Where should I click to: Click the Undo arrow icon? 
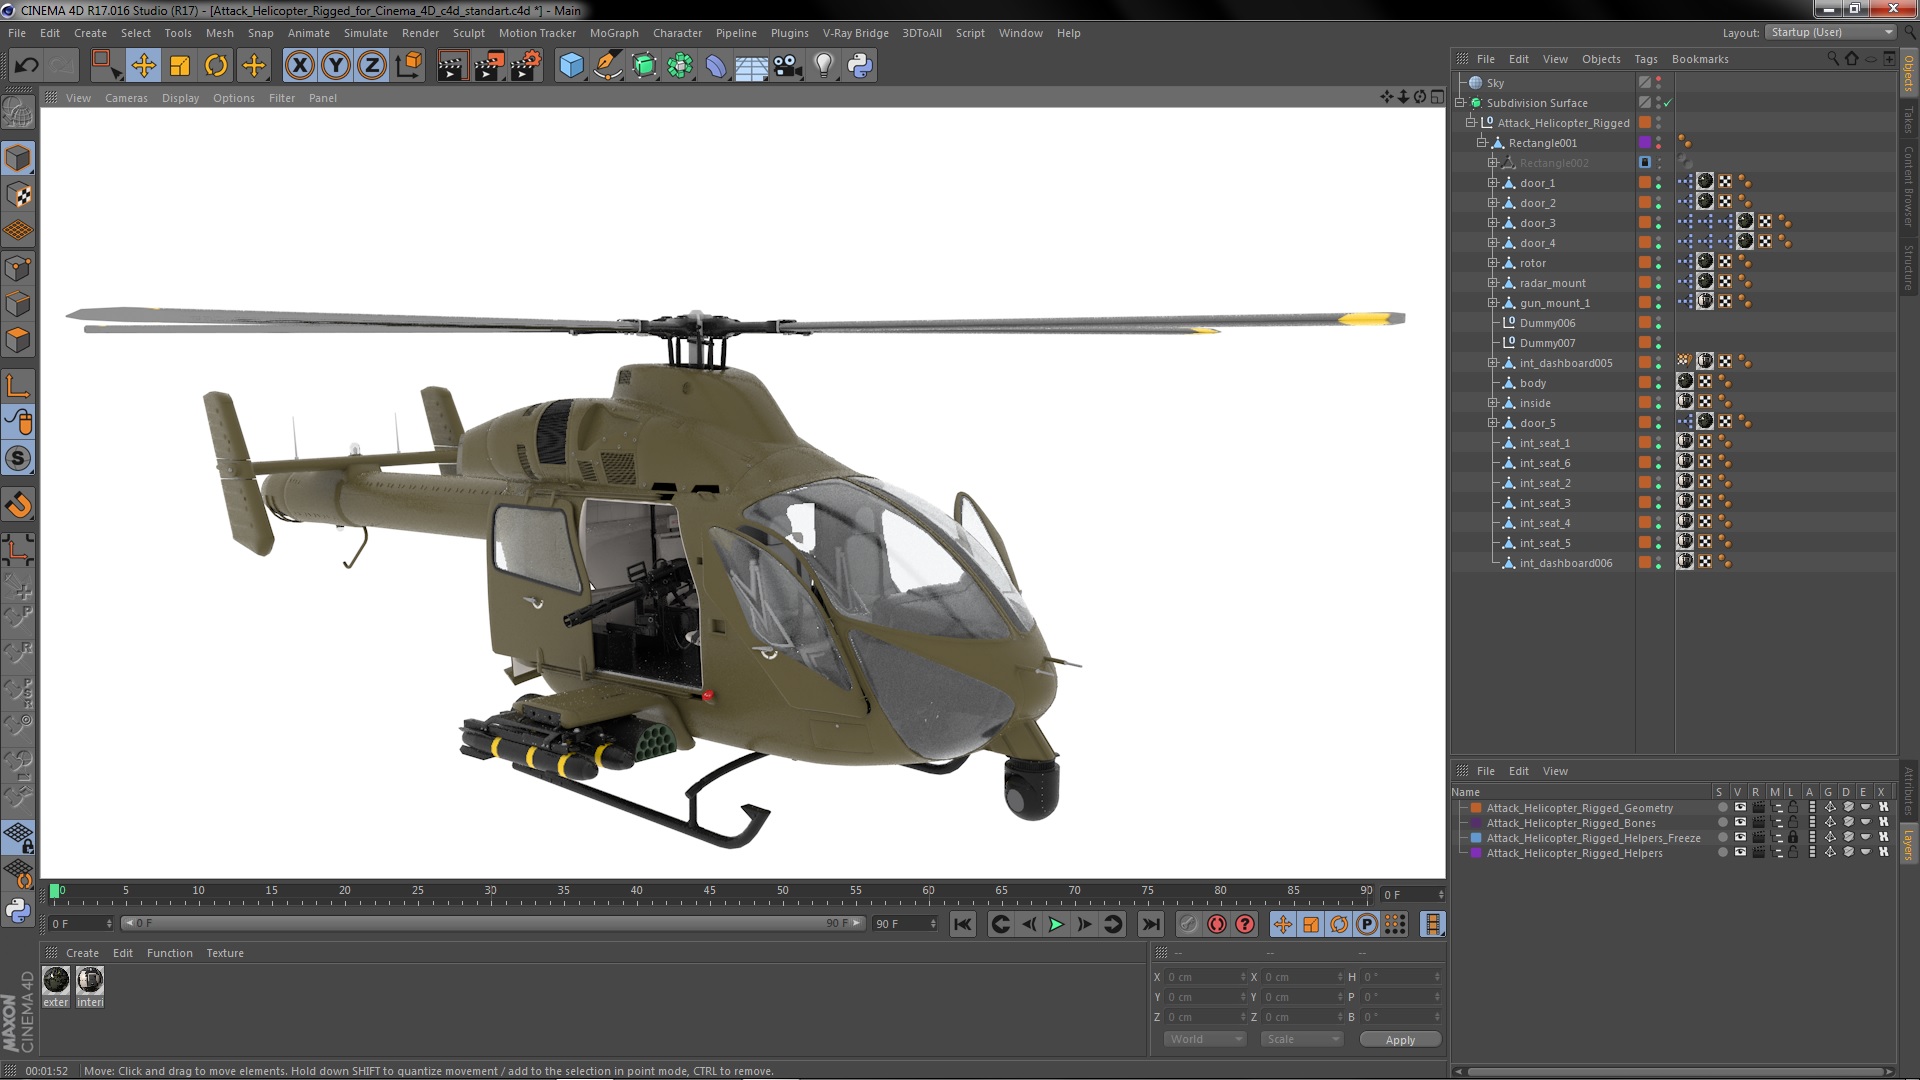27,66
